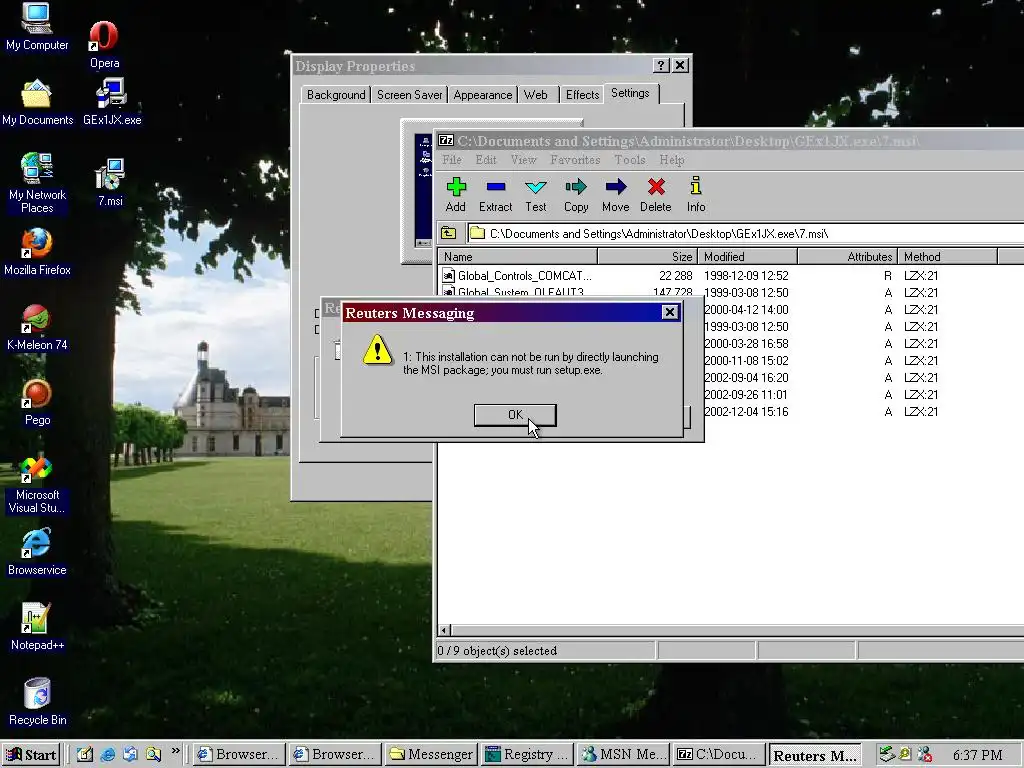Open the File menu in 7-Zip
This screenshot has width=1024, height=768.
tap(451, 159)
